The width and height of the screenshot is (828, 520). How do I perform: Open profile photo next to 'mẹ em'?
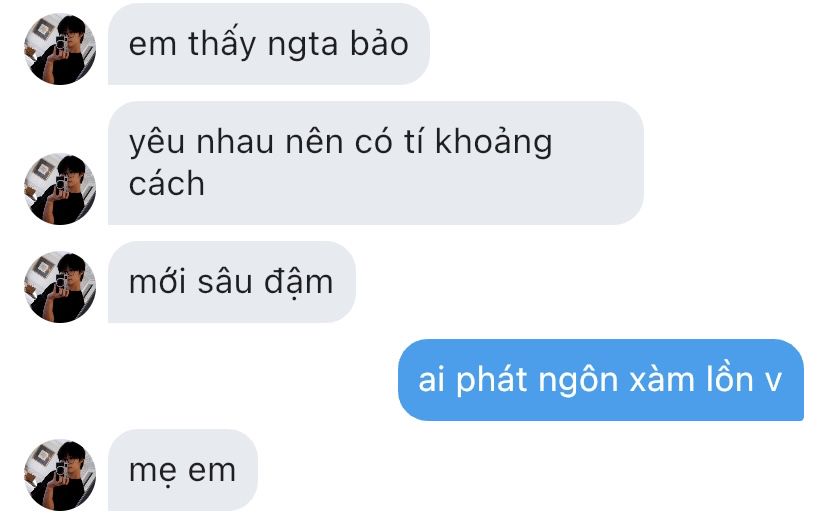[x=60, y=475]
